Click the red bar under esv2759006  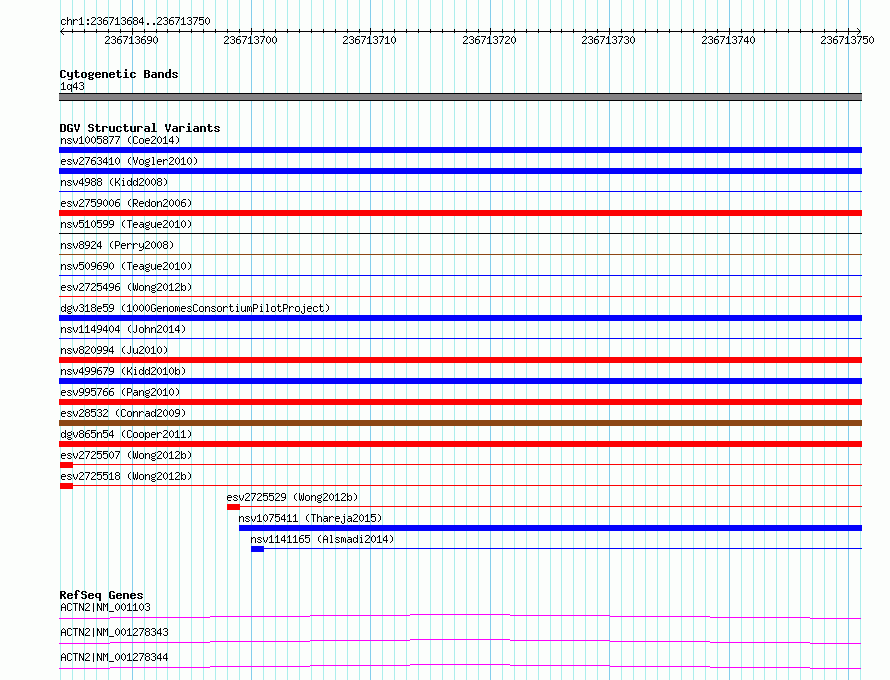point(460,213)
